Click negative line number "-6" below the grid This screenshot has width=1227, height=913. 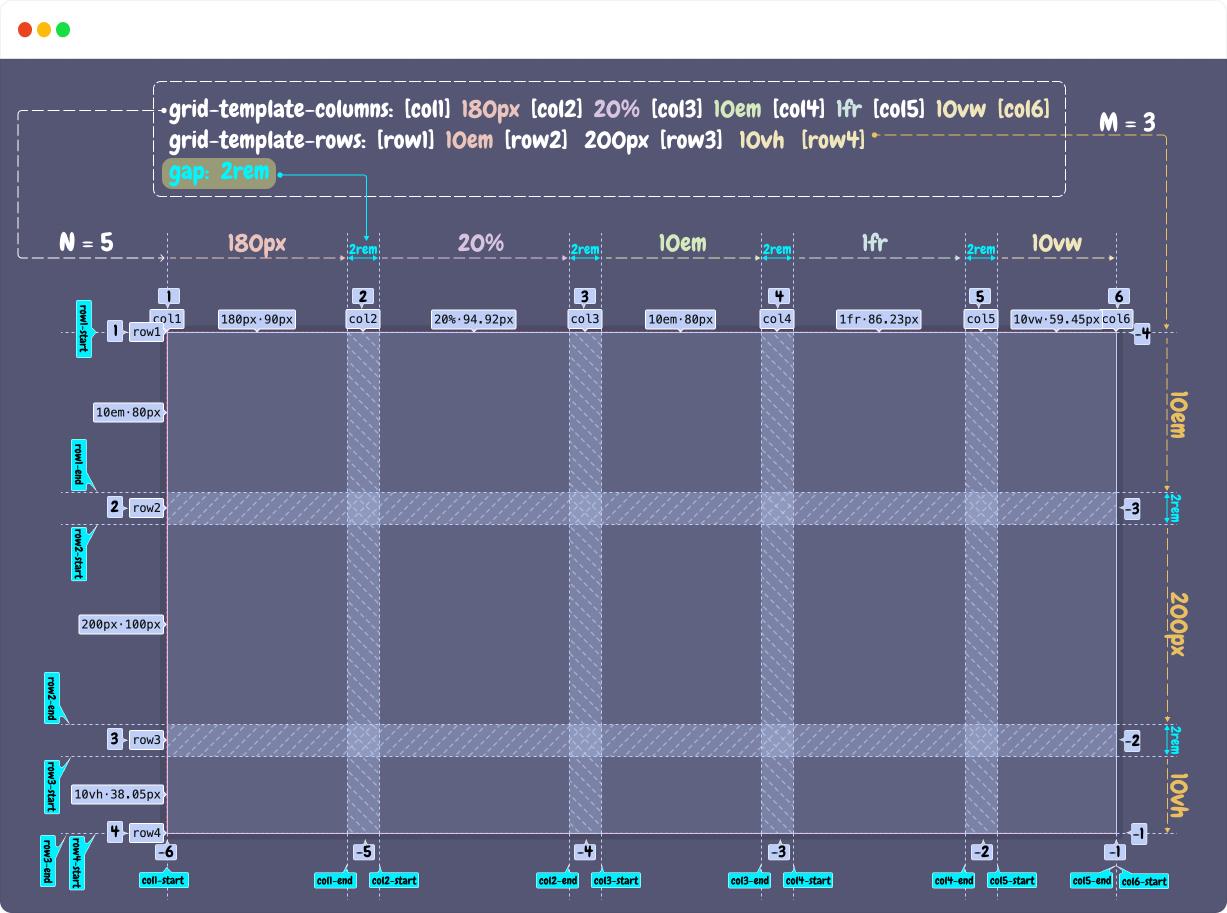167,852
